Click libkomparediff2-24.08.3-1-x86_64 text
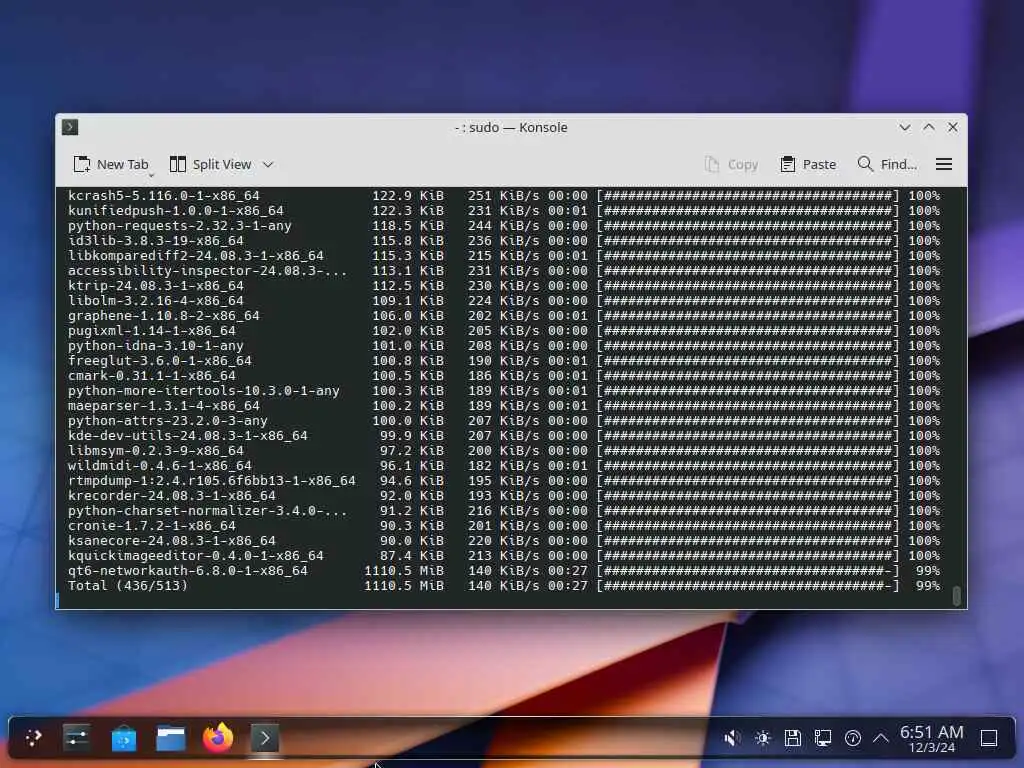 pyautogui.click(x=196, y=255)
